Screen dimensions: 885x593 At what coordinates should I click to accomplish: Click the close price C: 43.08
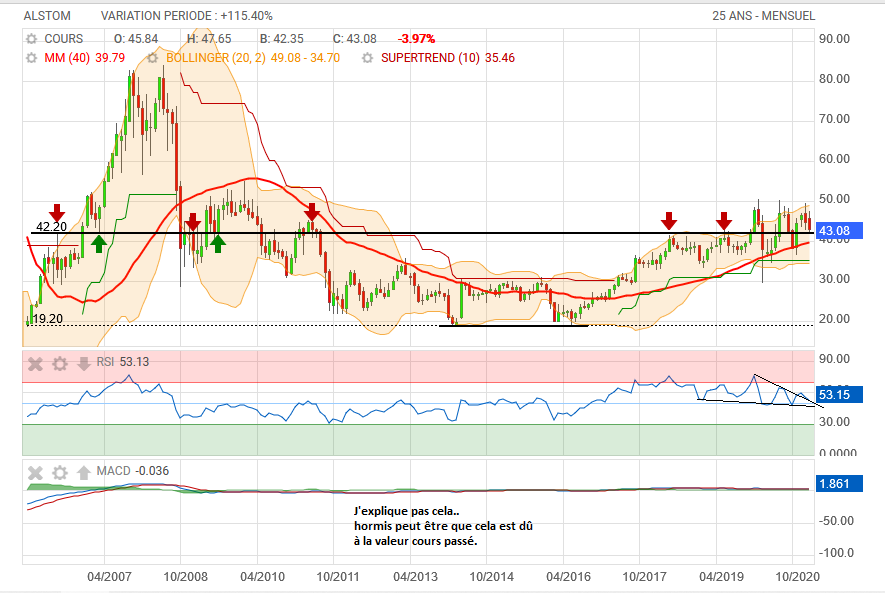tap(354, 39)
